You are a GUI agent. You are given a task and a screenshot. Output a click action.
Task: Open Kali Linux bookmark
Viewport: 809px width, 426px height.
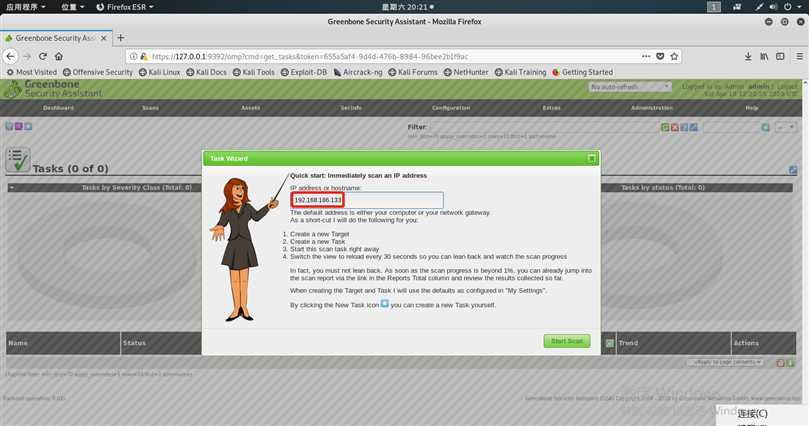159,72
